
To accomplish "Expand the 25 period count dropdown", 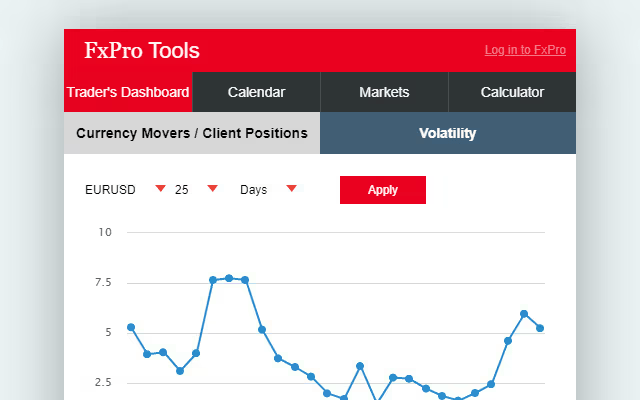I will click(x=213, y=188).
